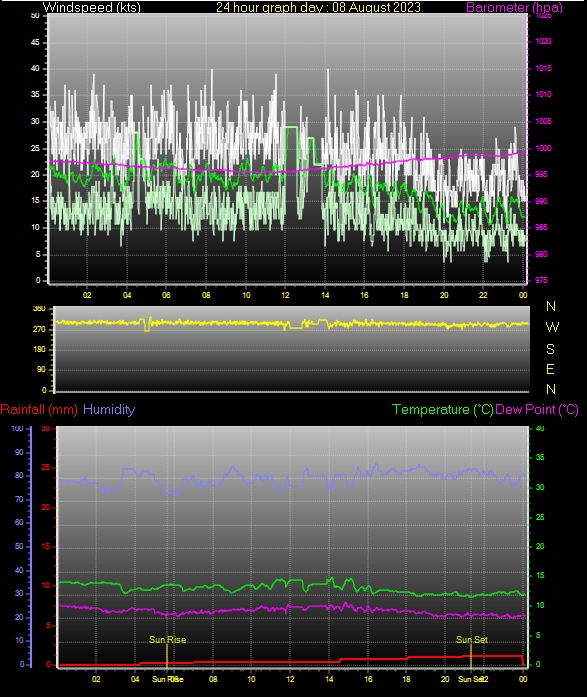Select the Rainfall (mm) legend label

(39, 409)
